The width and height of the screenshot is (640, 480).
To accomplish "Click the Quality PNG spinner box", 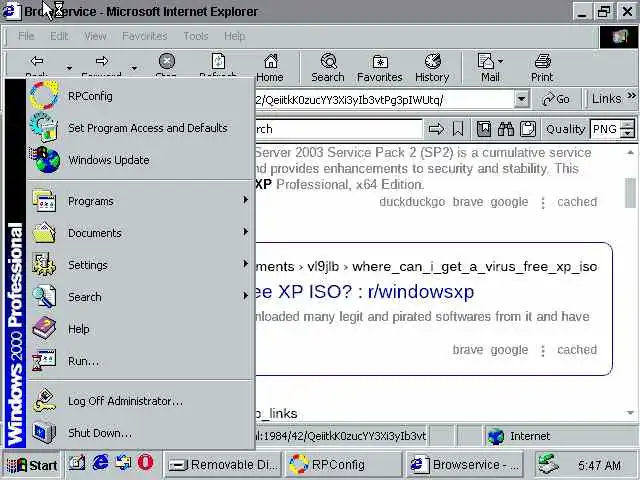I will tap(612, 129).
